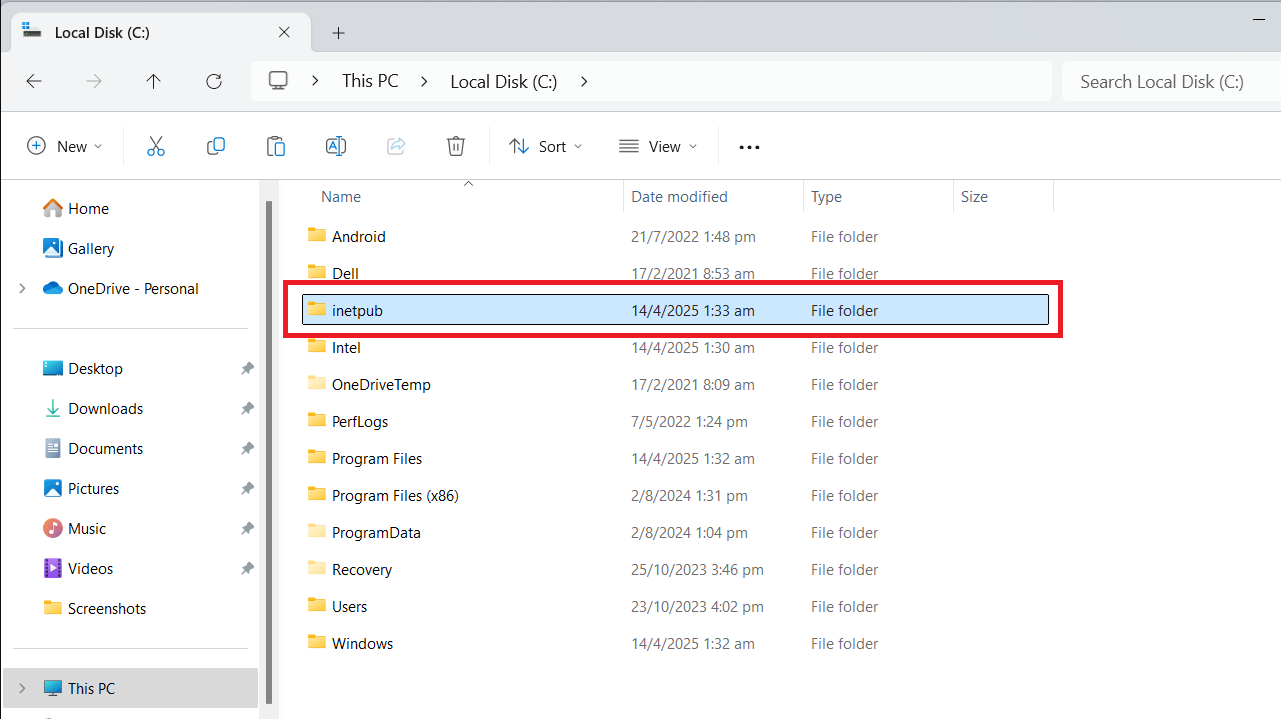Select the Dell folder
Image resolution: width=1281 pixels, height=719 pixels.
pyautogui.click(x=675, y=273)
